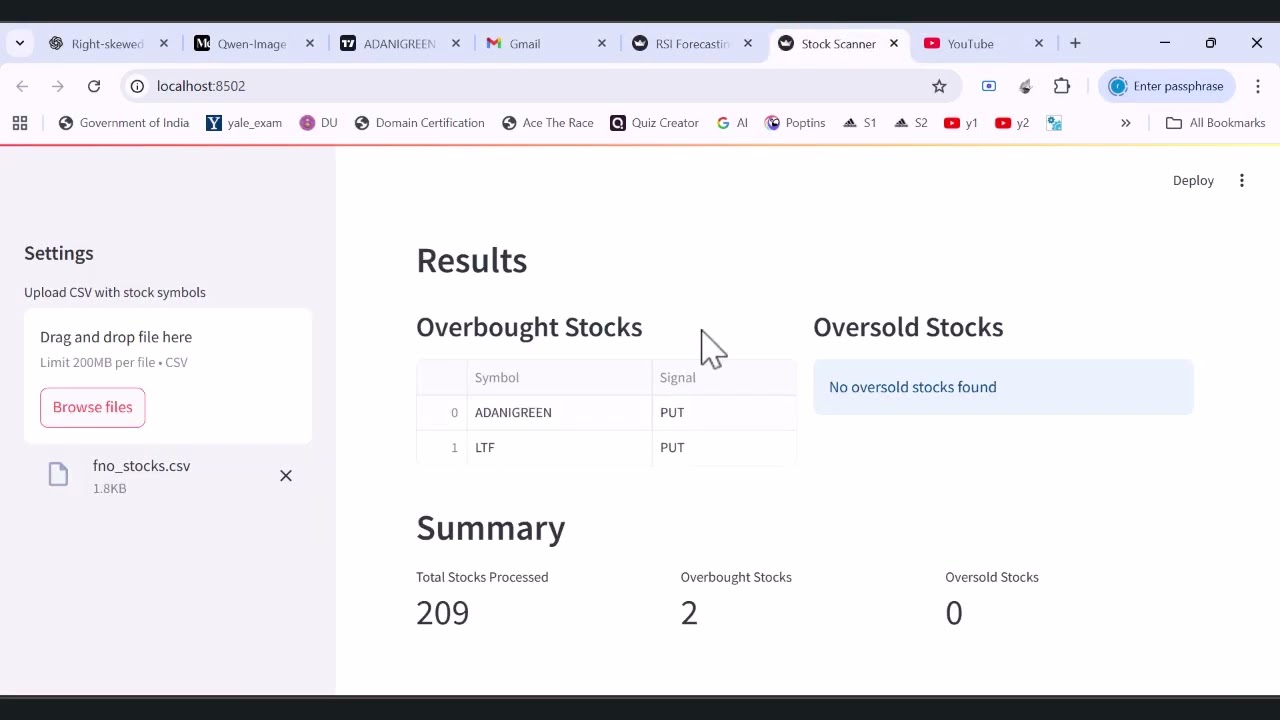Click the extension icon left of puzzle

pos(1025,86)
